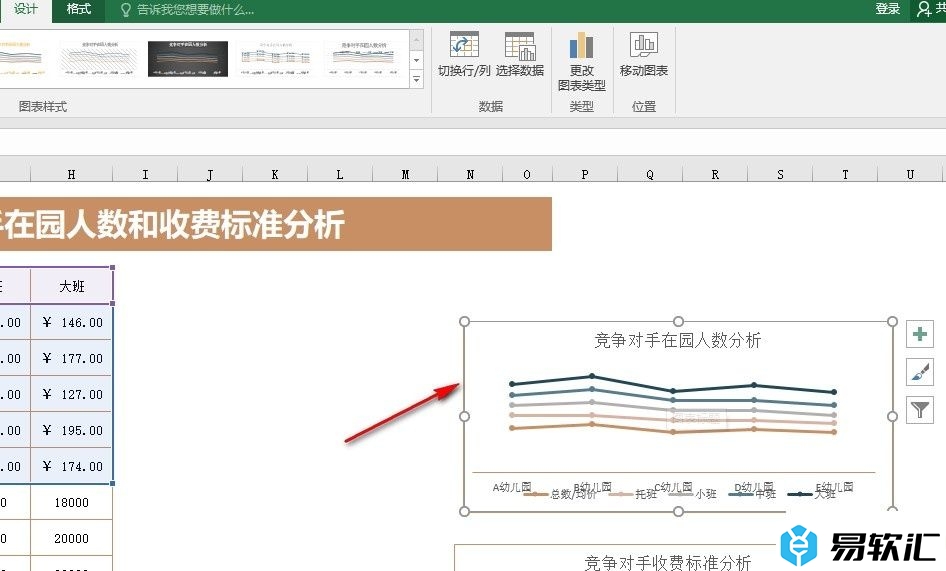
Task: Switch to the 格式 tab
Action: [x=78, y=9]
